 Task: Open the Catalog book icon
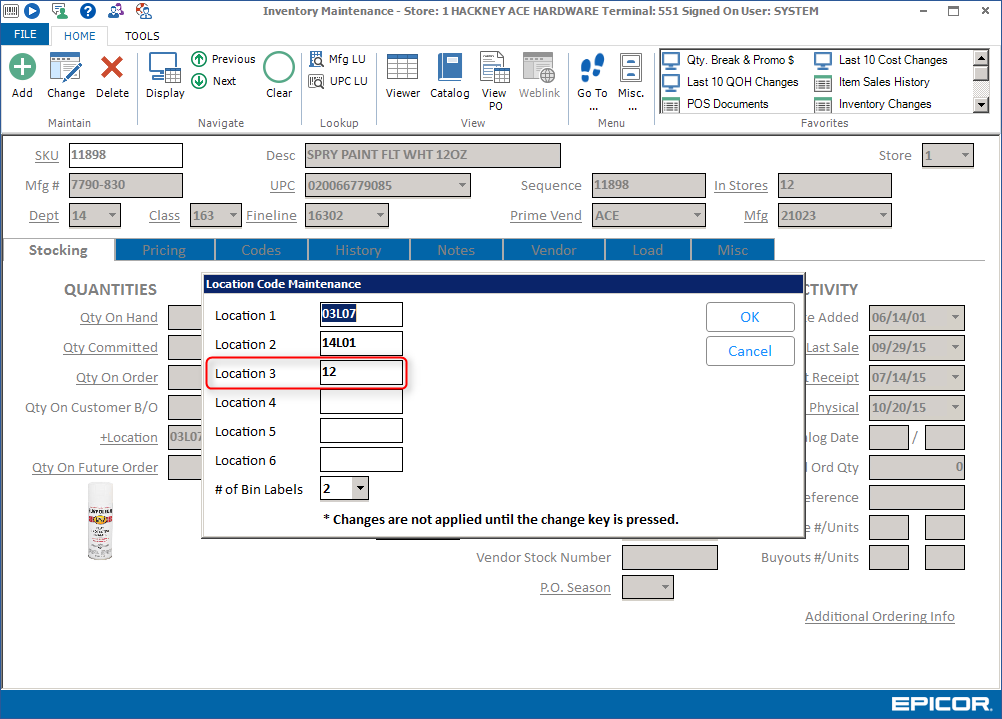(450, 67)
